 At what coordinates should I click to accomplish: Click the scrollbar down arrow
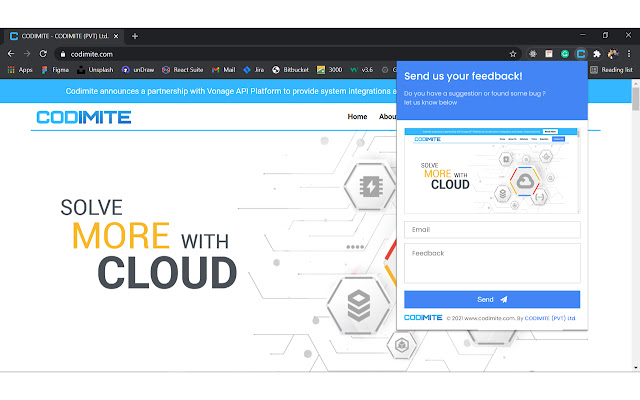636,368
